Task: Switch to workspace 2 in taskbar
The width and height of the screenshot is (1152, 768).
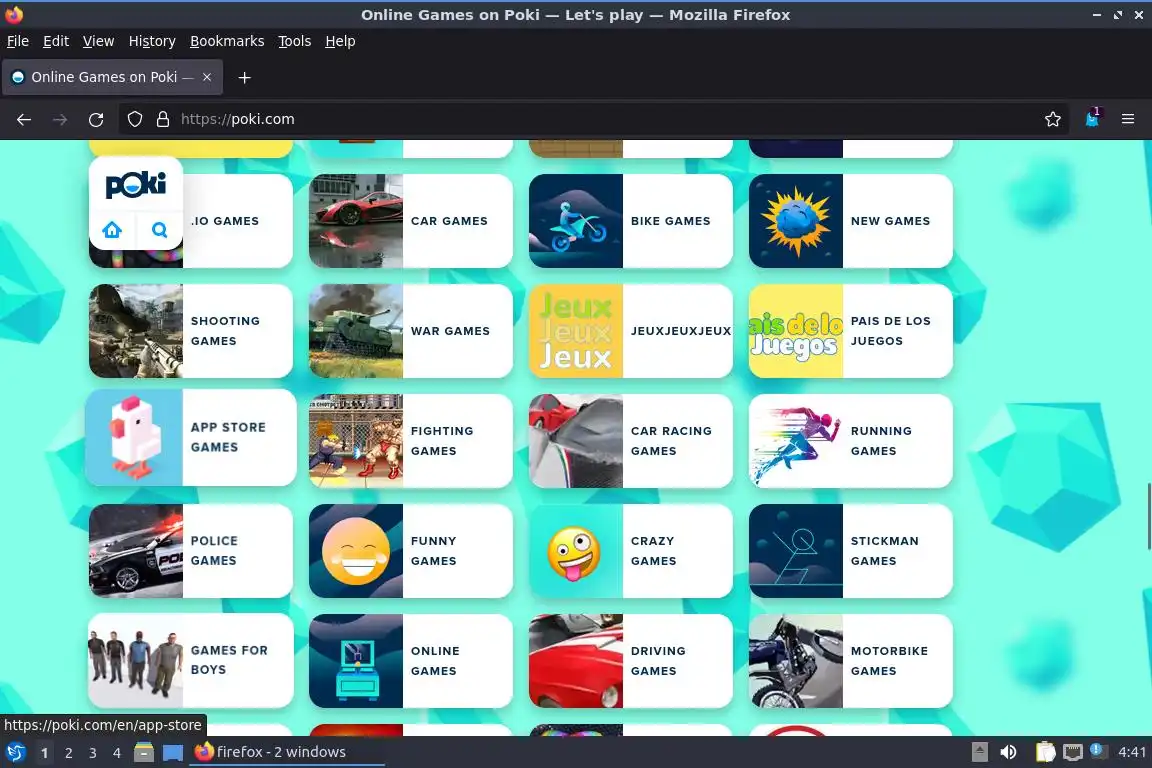Action: coord(68,753)
